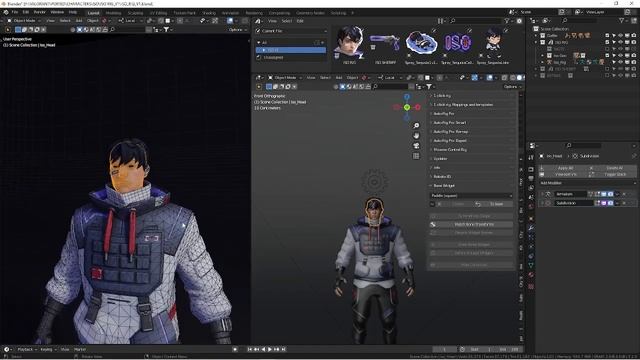The width and height of the screenshot is (640, 360).
Task: Toggle visibility eye for Cache collection in outliner
Action: (620, 36)
